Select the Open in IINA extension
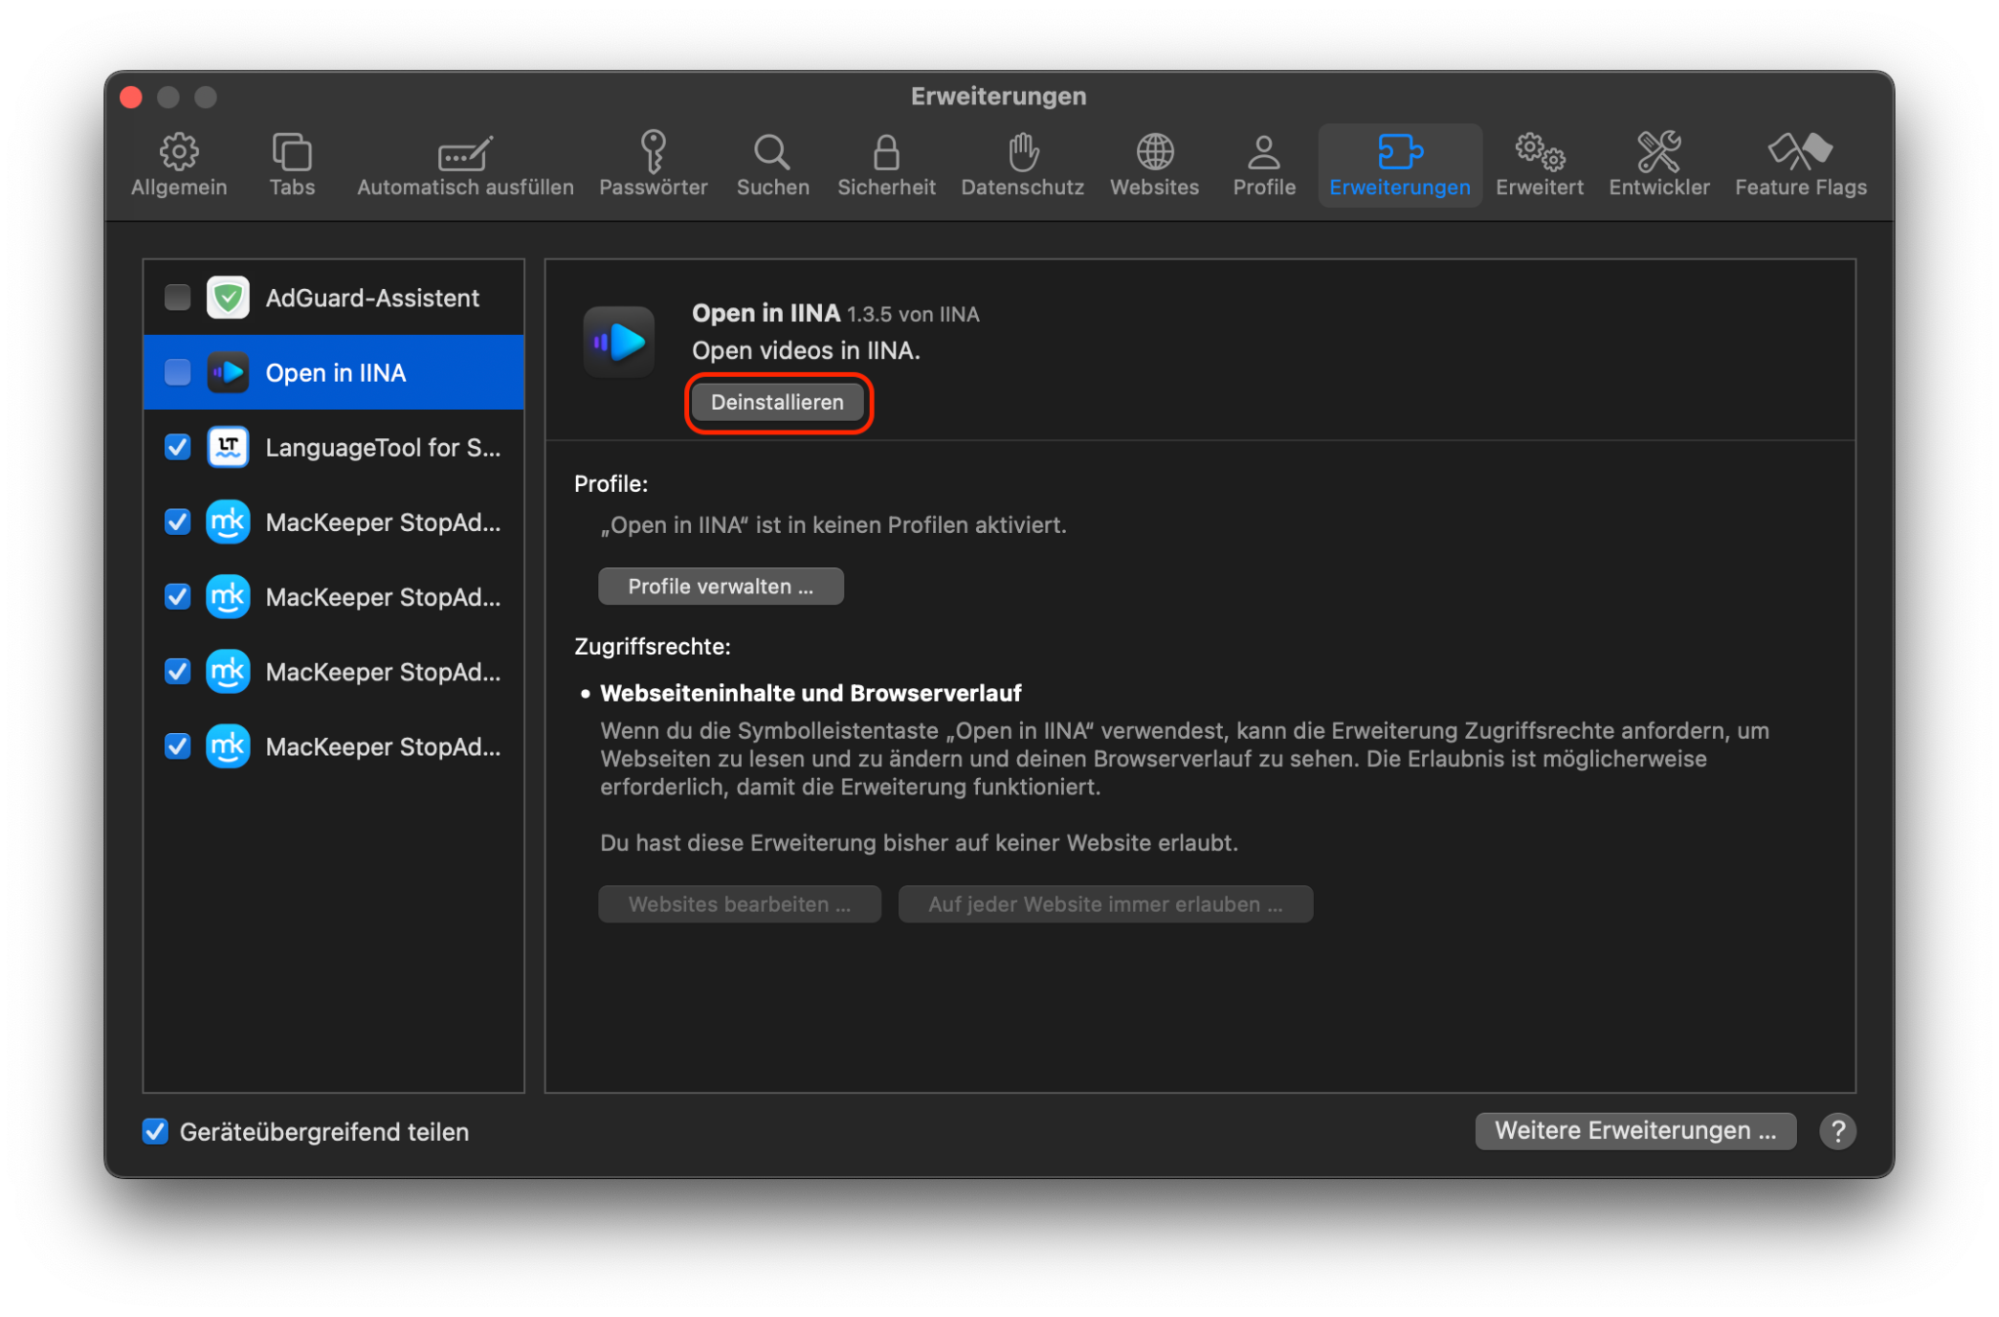Viewport: 1999px width, 1317px height. pyautogui.click(x=335, y=372)
